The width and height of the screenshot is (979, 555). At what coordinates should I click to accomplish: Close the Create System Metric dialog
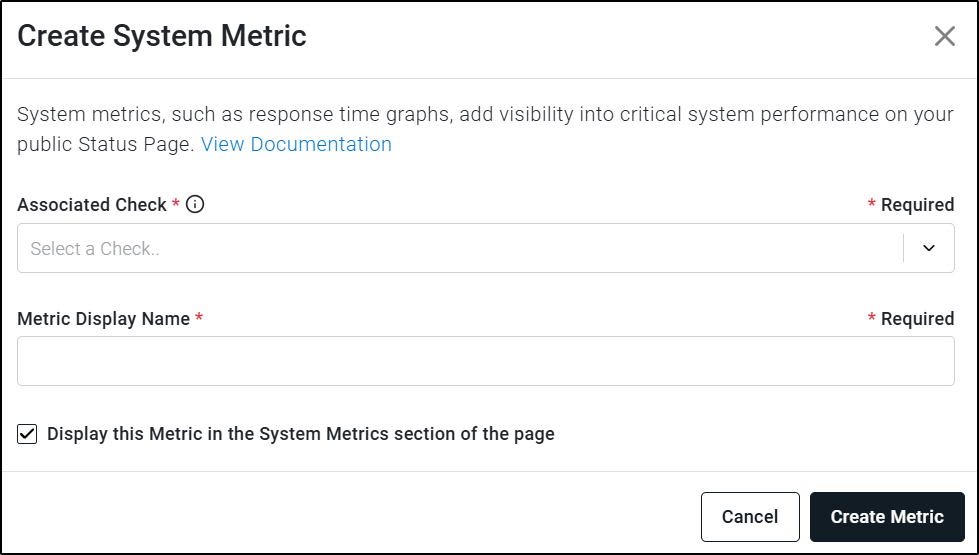coord(945,36)
